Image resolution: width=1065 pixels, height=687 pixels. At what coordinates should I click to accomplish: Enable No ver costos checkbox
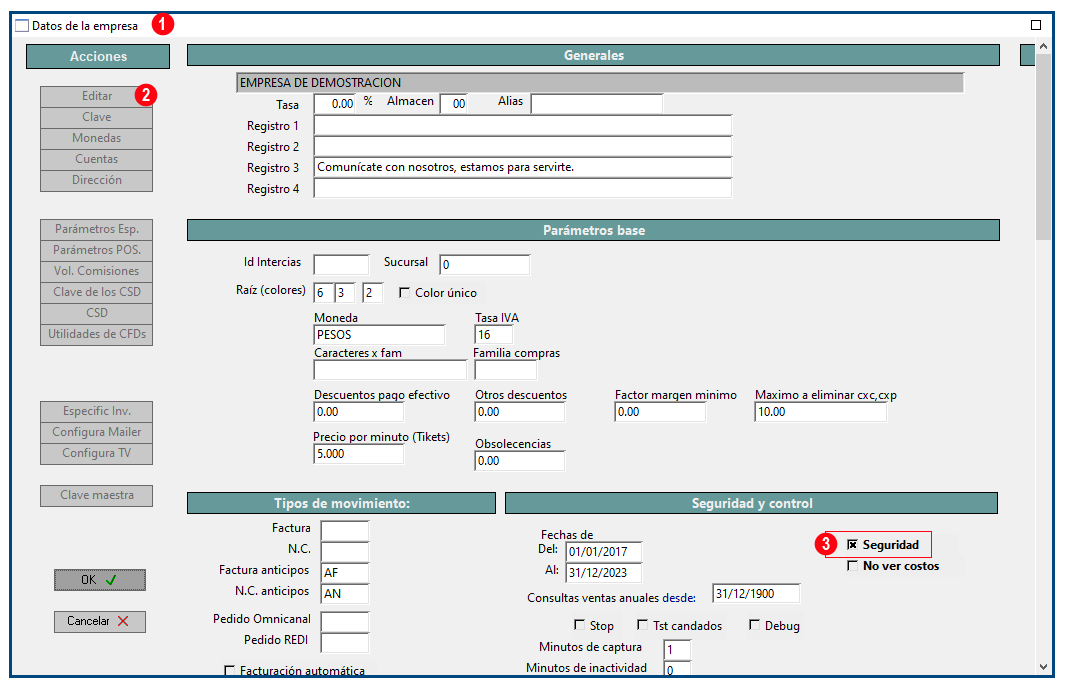point(852,565)
